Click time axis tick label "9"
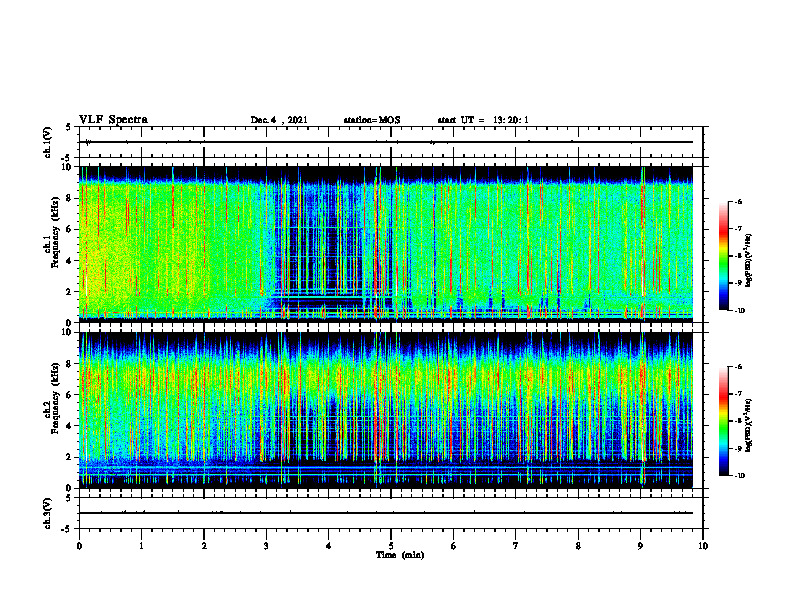Screen dimensions: 792x612 [x=640, y=546]
